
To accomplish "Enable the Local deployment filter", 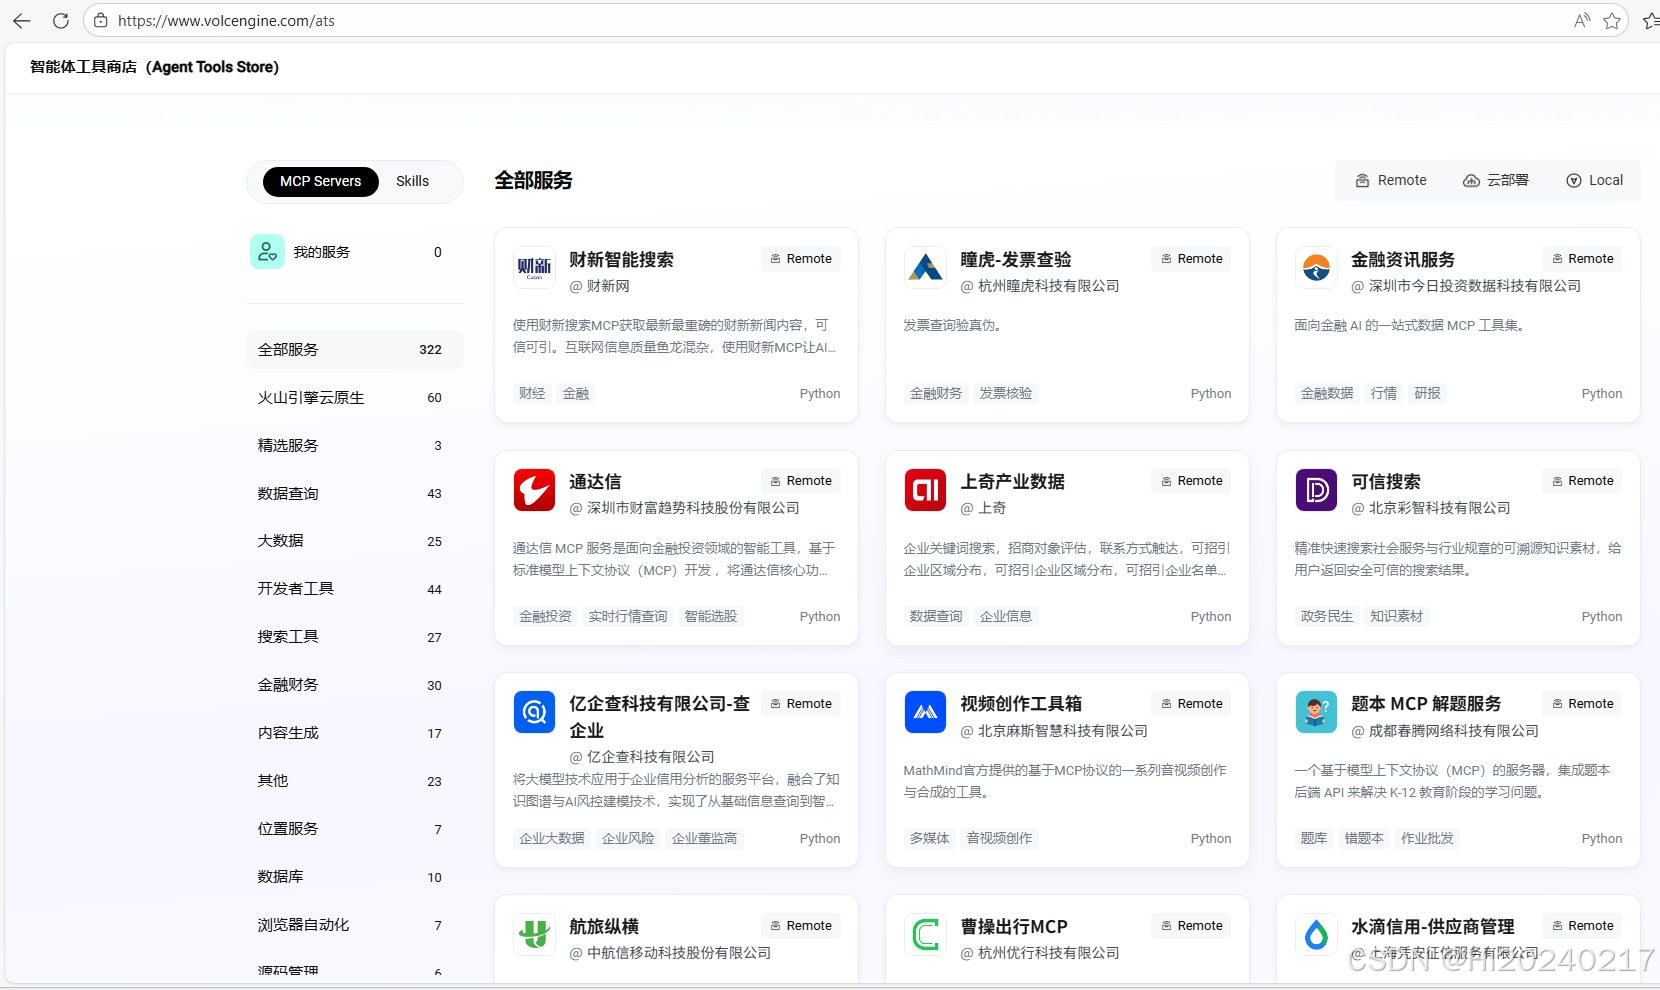I will tap(1594, 180).
